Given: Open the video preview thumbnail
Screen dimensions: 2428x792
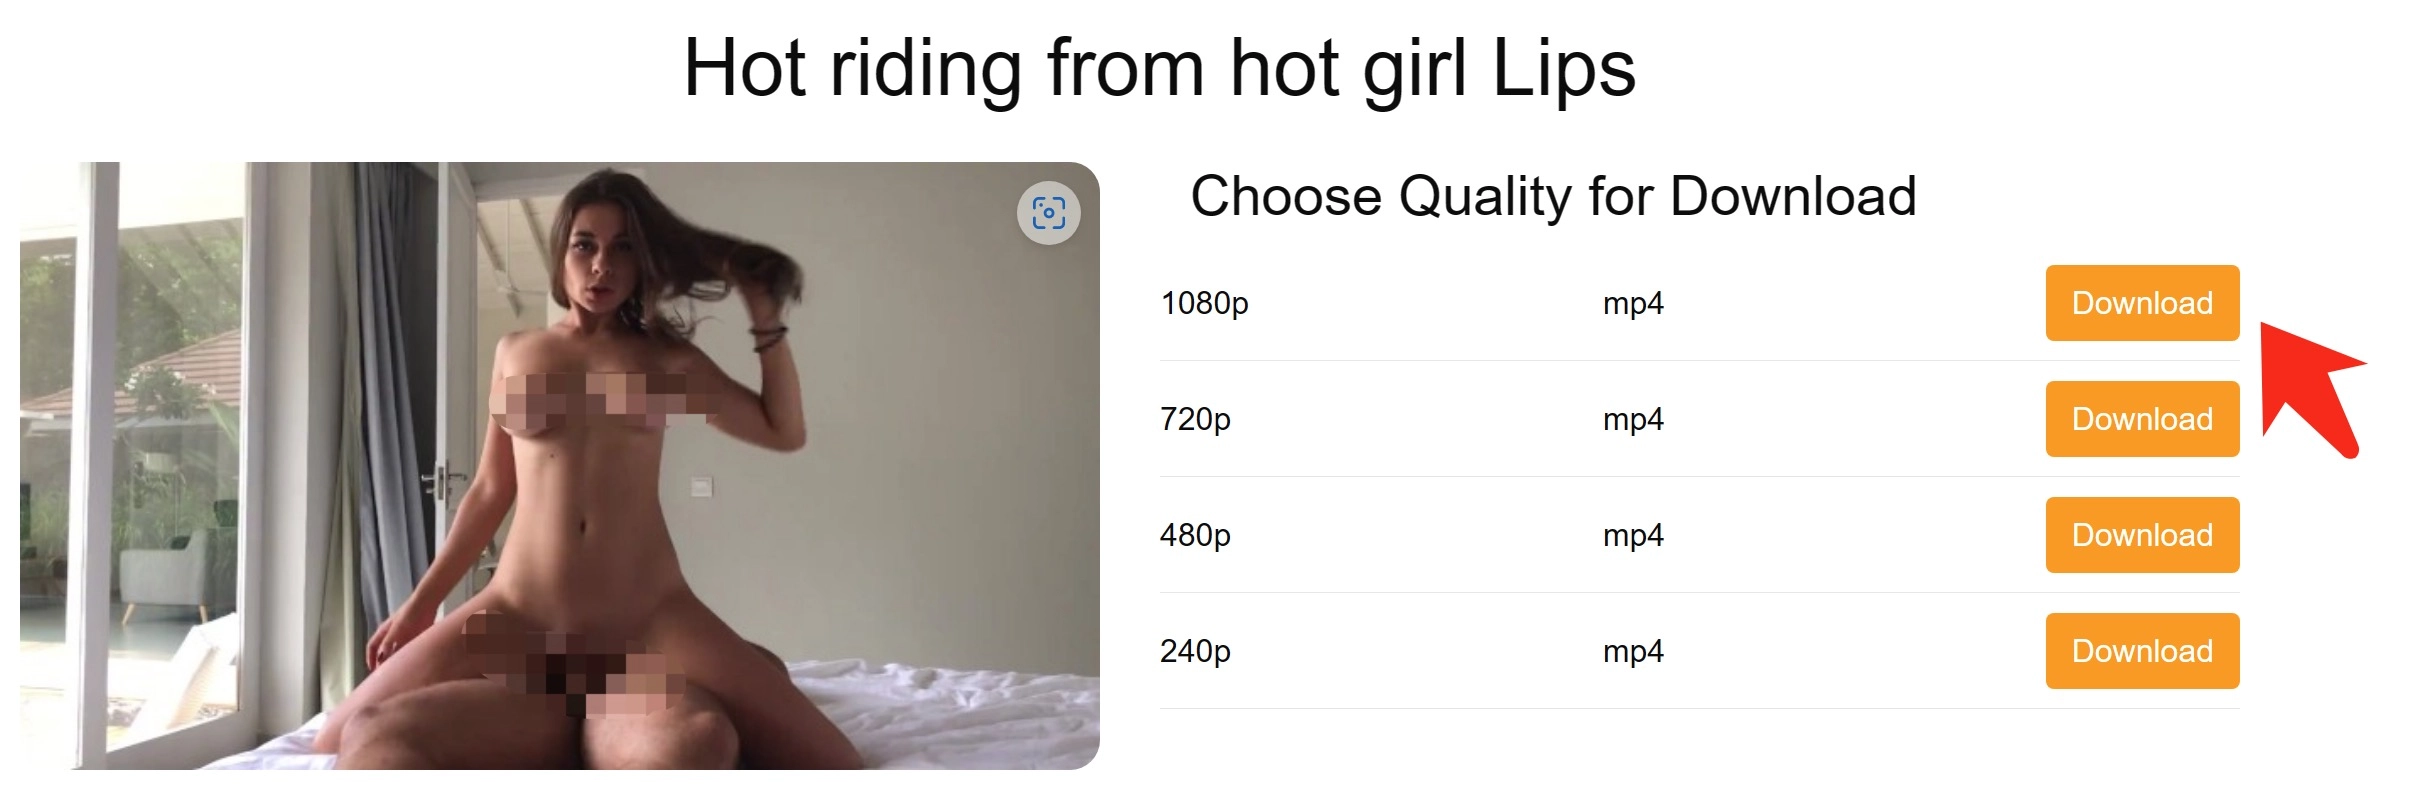Looking at the screenshot, I should coord(560,466).
